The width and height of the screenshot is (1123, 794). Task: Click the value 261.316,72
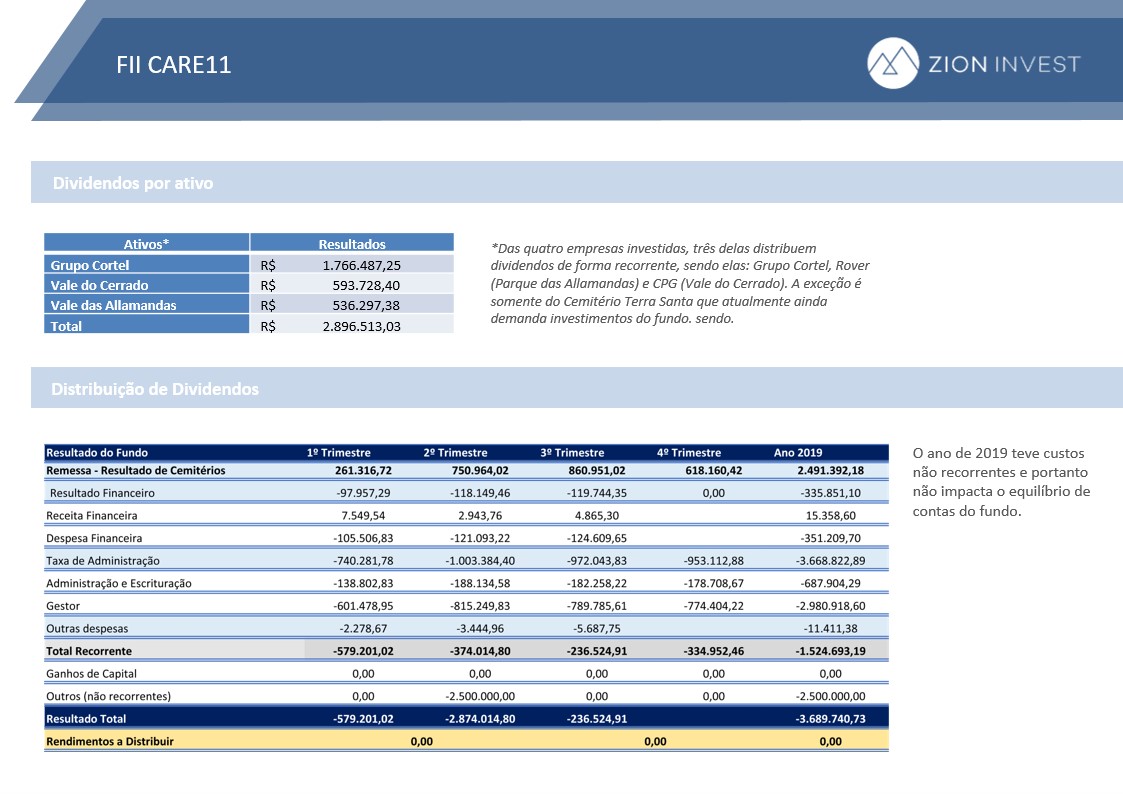(x=363, y=470)
